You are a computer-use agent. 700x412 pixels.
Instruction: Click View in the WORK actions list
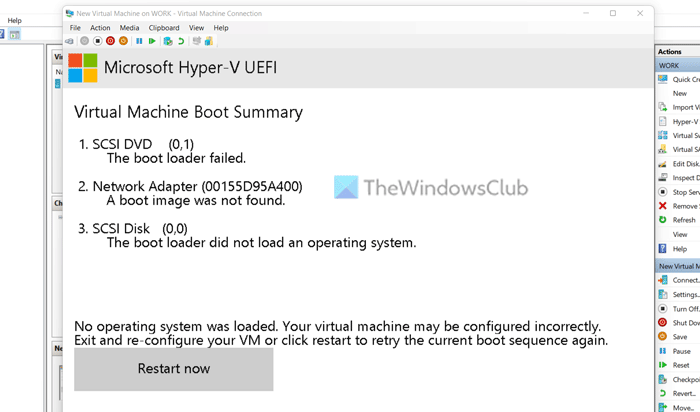[x=679, y=234]
